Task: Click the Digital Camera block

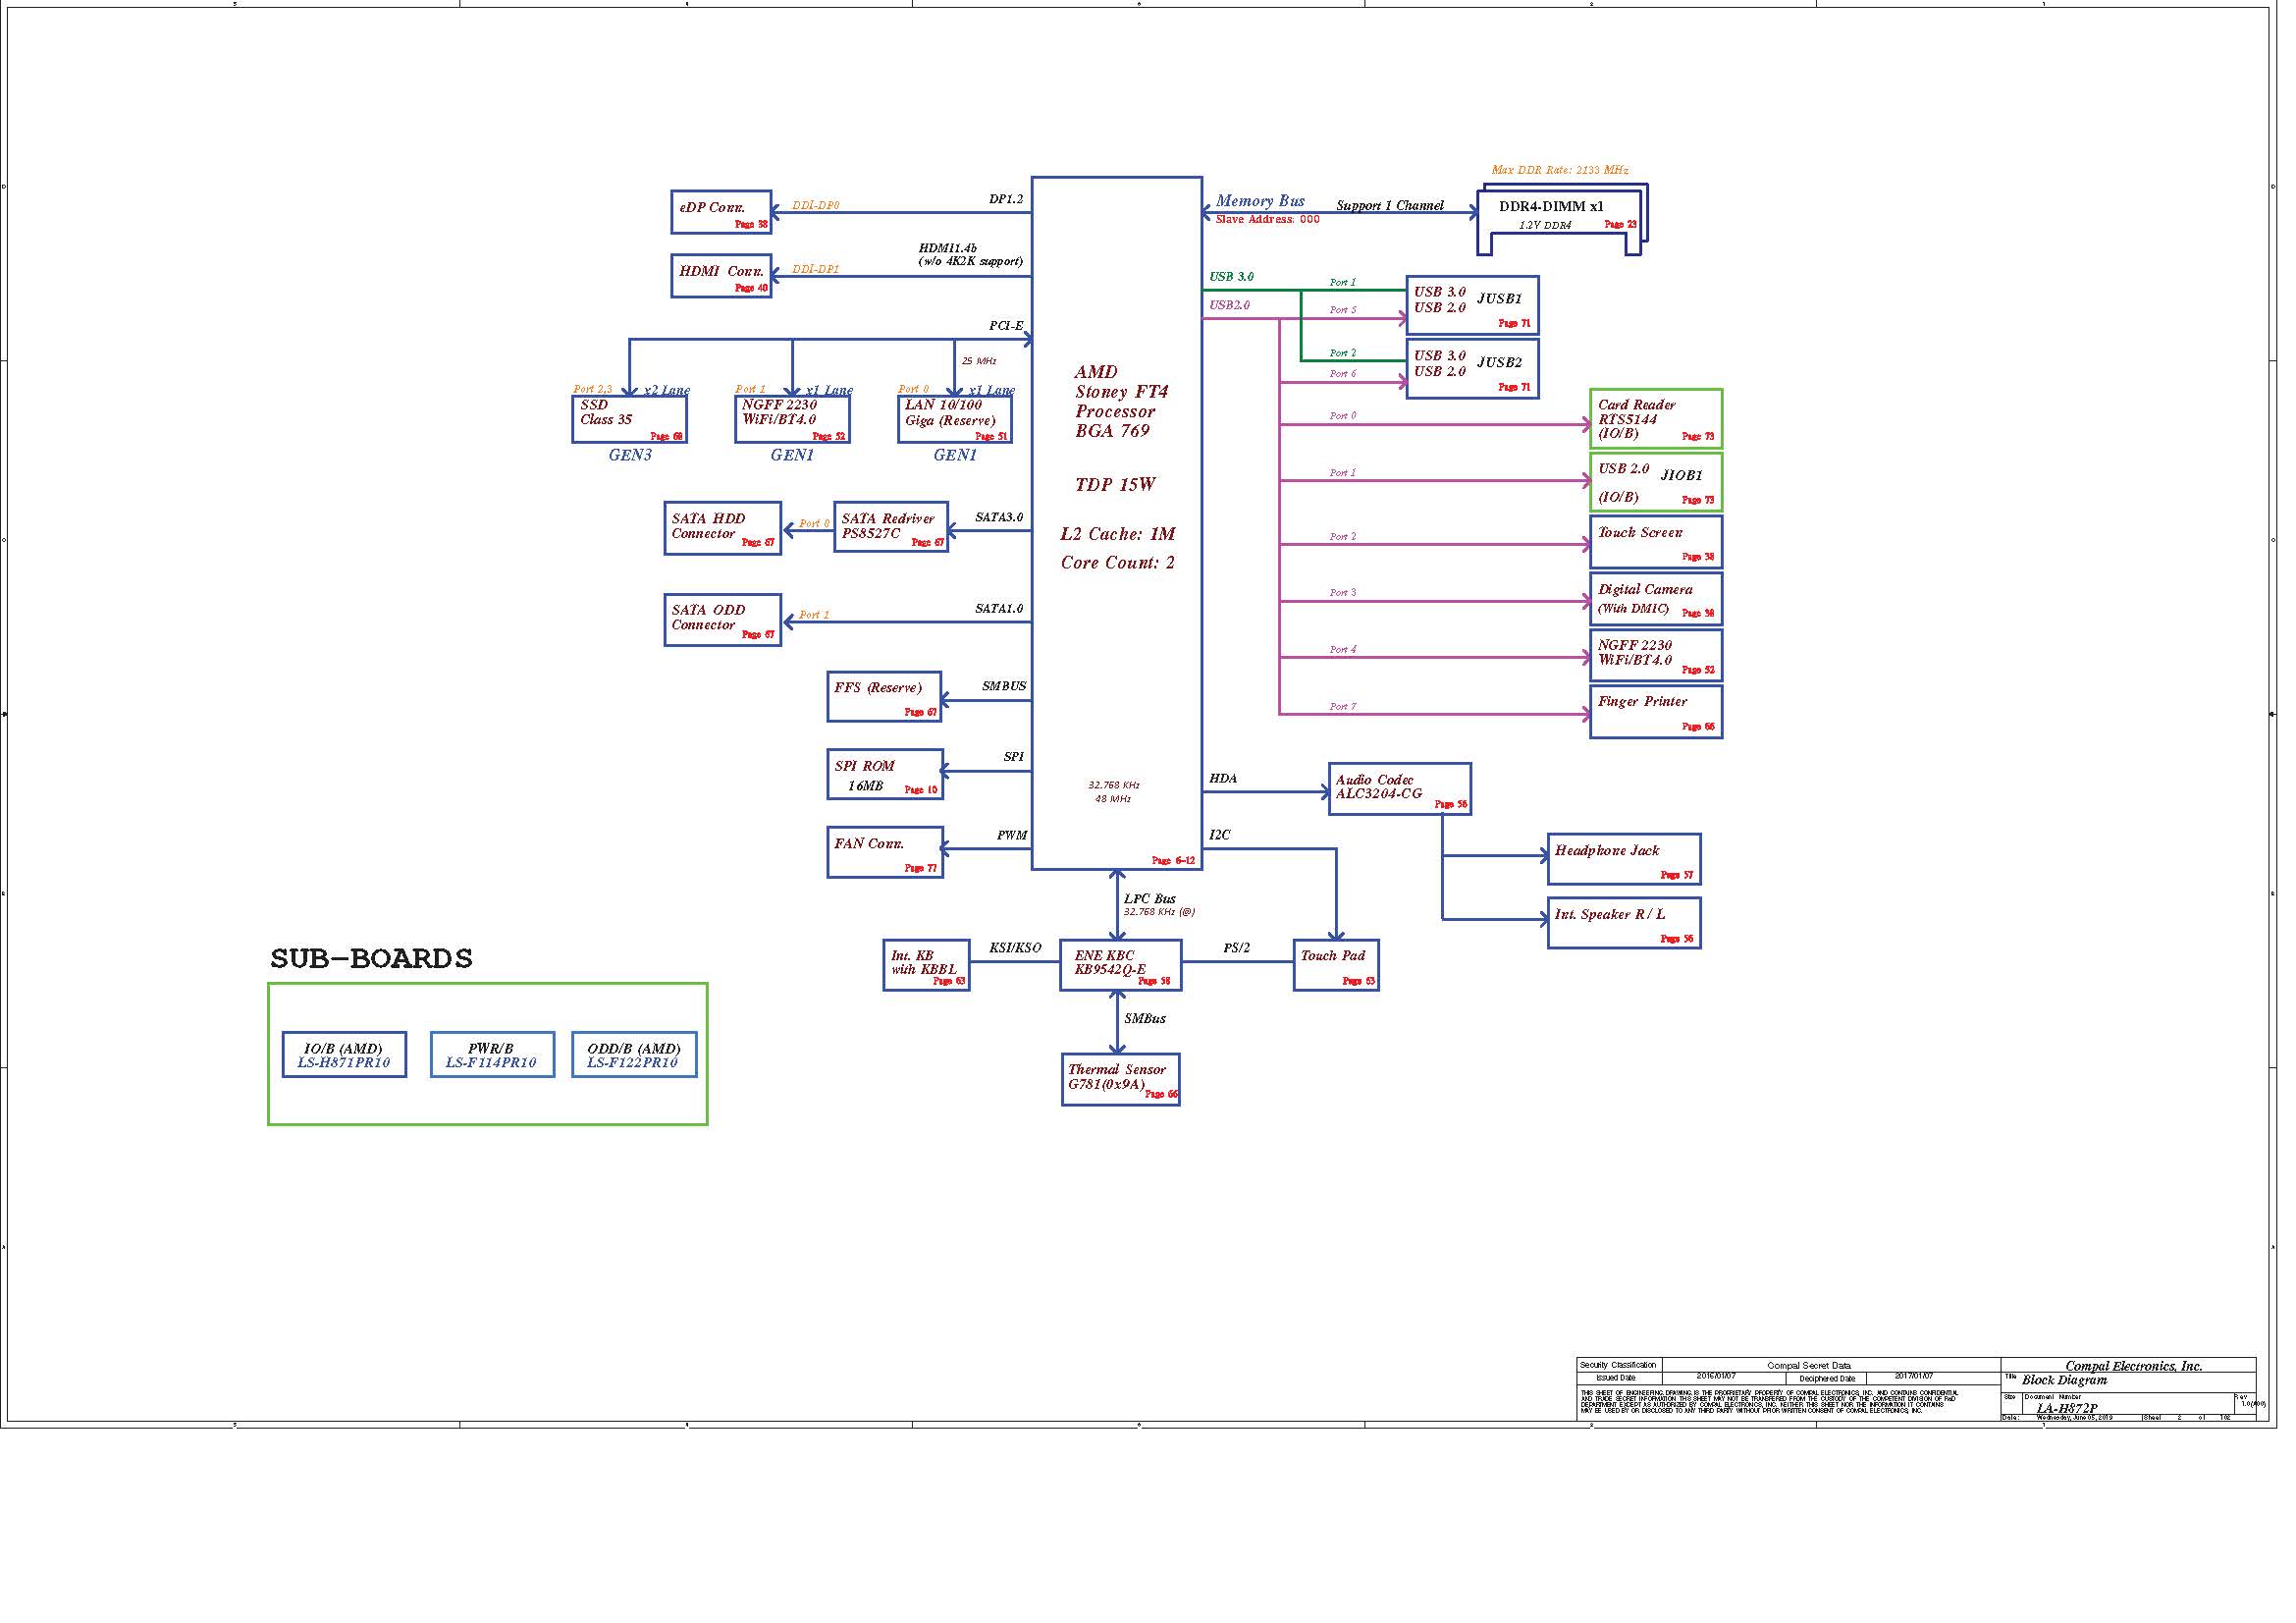Action: click(x=1656, y=599)
